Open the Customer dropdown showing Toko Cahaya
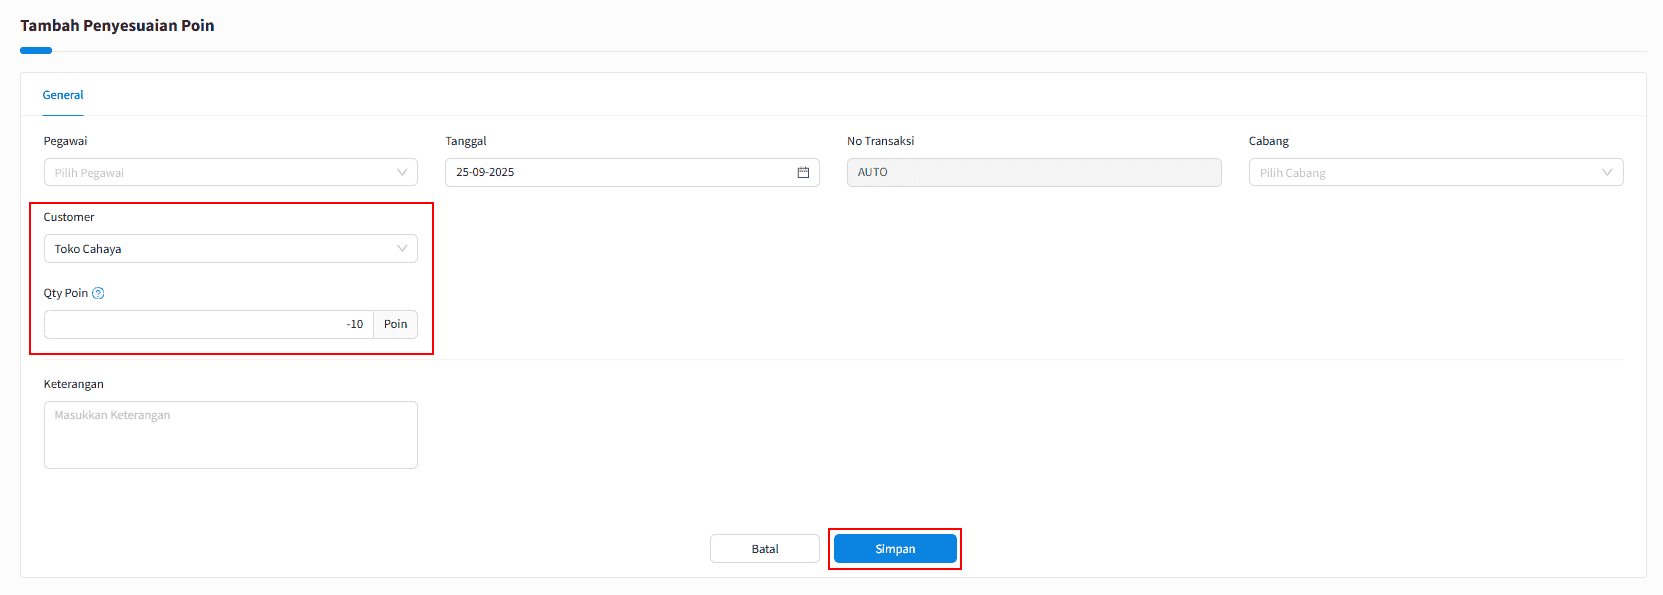The width and height of the screenshot is (1663, 595). (x=220, y=249)
